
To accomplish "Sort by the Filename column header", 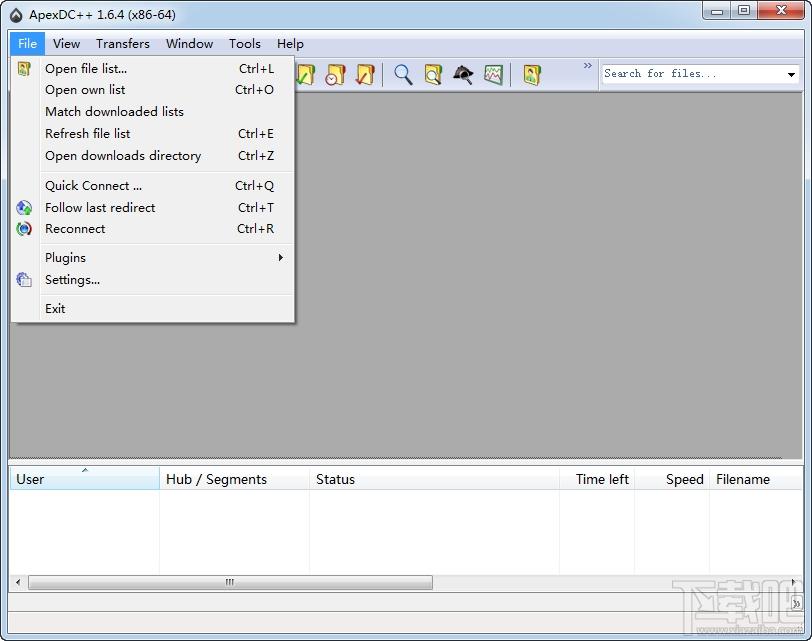I will [x=756, y=479].
